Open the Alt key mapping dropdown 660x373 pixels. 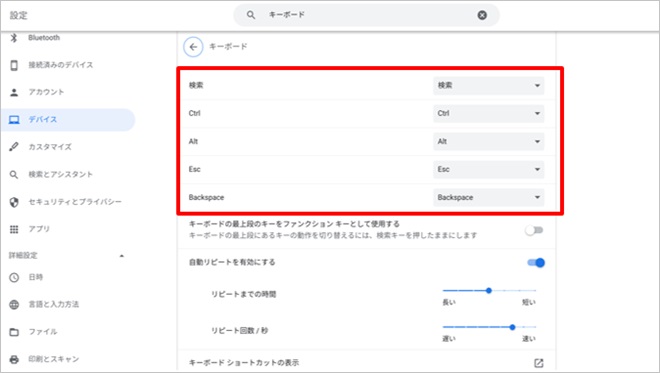click(488, 141)
